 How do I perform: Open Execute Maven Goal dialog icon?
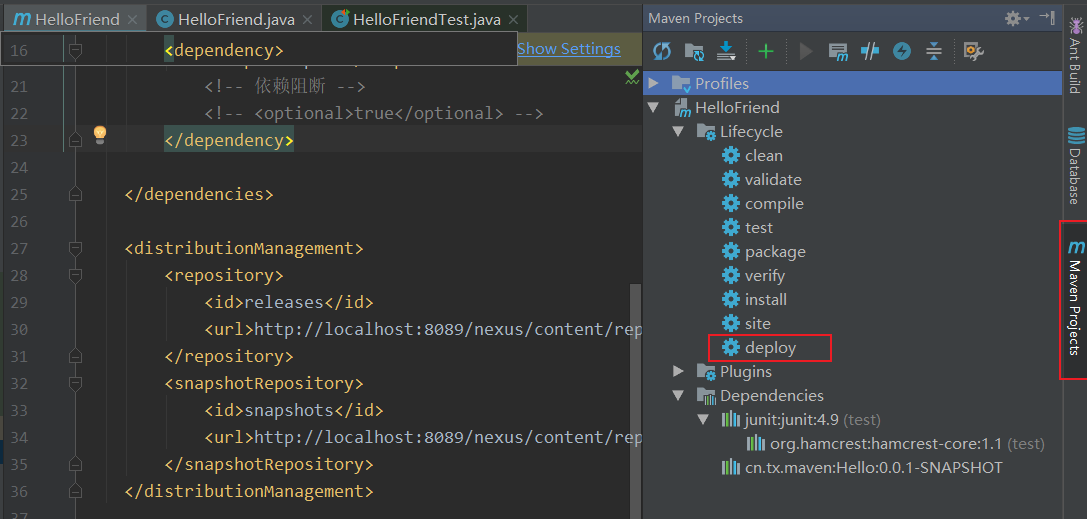tap(839, 51)
